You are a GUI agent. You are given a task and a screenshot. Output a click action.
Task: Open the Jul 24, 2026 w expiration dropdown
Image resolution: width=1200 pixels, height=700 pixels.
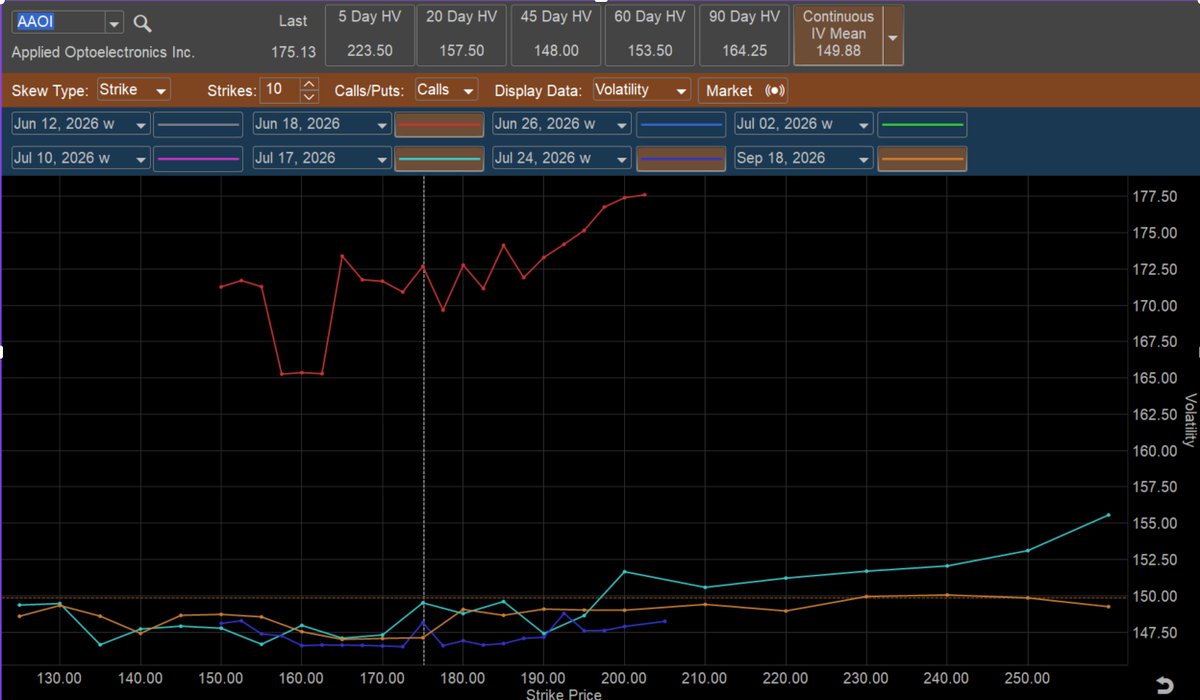562,158
